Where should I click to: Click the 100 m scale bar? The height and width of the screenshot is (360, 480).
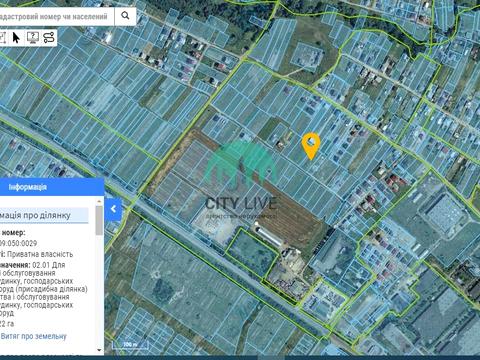coord(130,345)
